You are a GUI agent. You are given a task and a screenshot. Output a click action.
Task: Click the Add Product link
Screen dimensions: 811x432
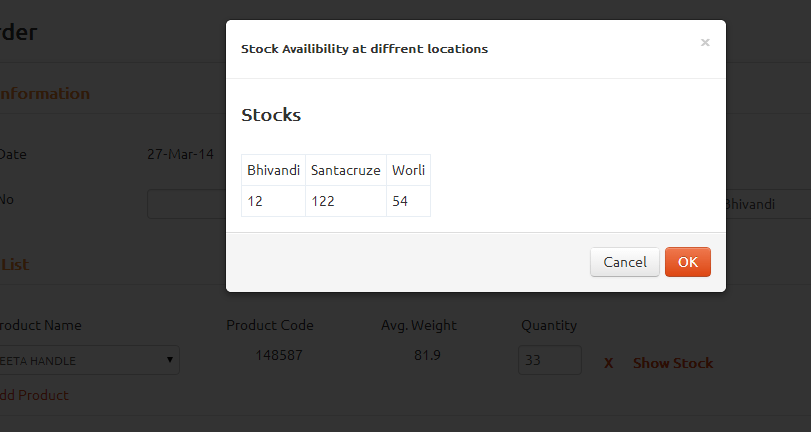(x=35, y=395)
